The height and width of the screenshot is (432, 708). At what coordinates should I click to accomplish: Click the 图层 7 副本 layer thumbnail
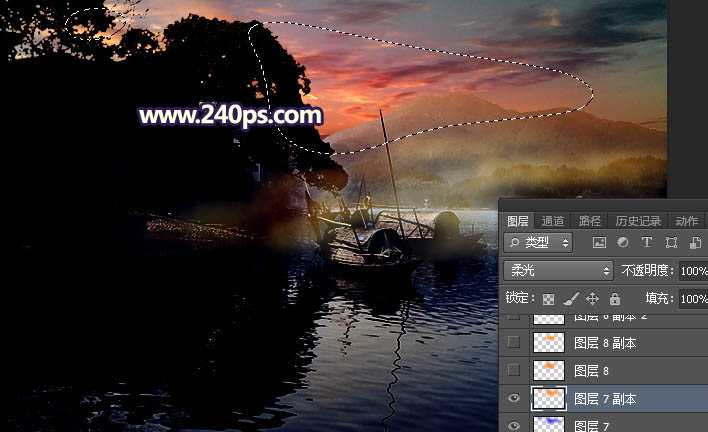click(x=549, y=399)
